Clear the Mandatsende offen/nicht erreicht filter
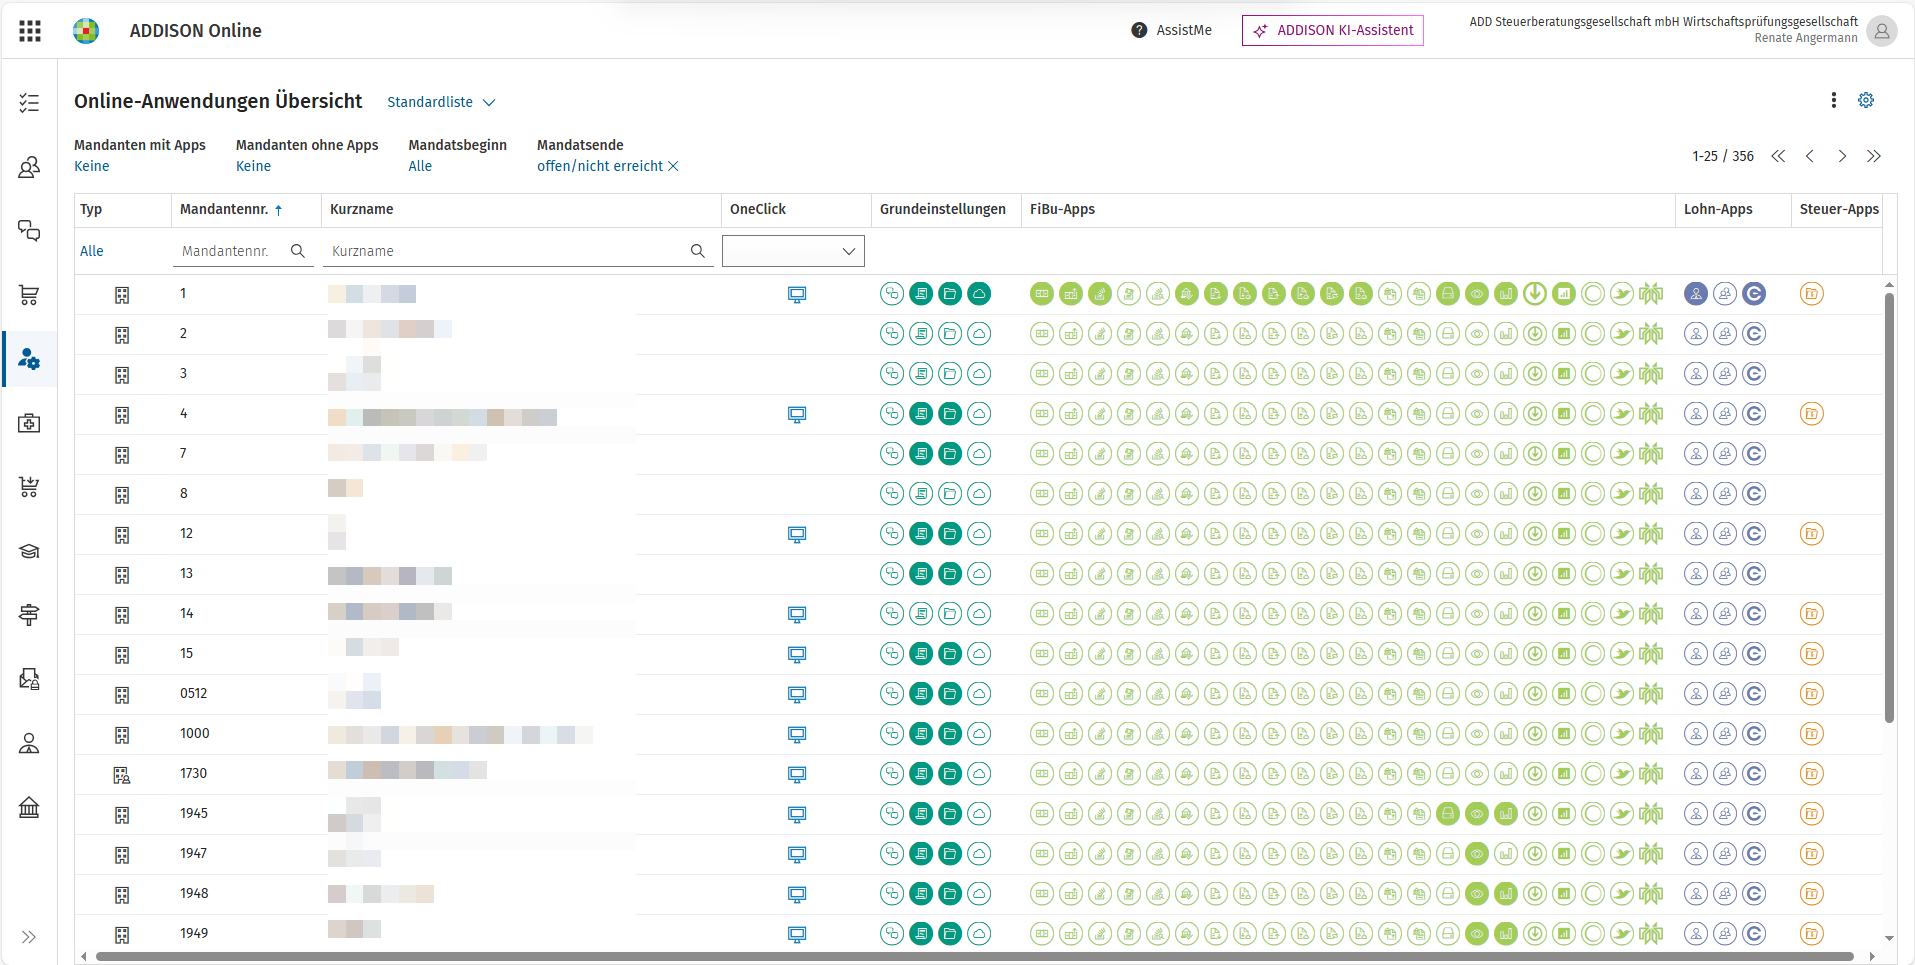The width and height of the screenshot is (1915, 965). pyautogui.click(x=673, y=166)
